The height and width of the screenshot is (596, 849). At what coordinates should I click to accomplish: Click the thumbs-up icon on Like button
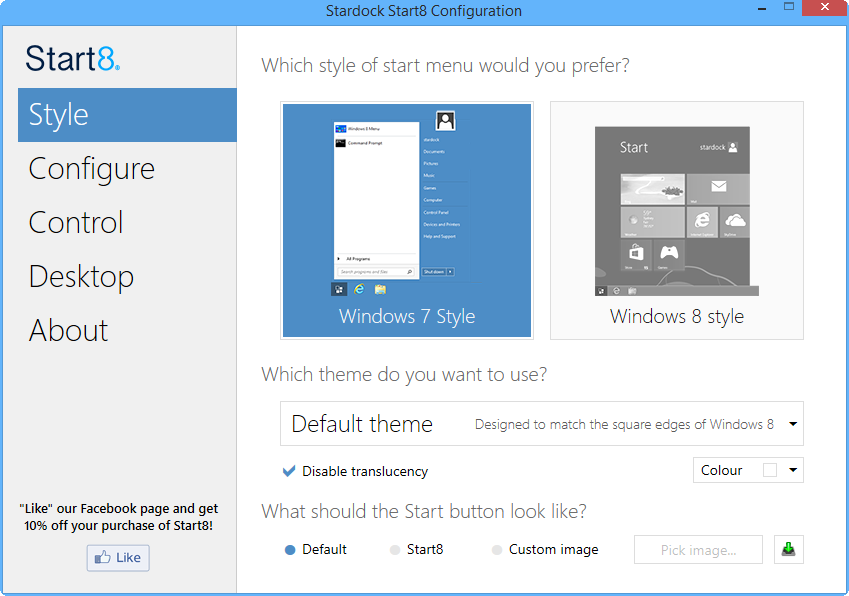(x=102, y=557)
